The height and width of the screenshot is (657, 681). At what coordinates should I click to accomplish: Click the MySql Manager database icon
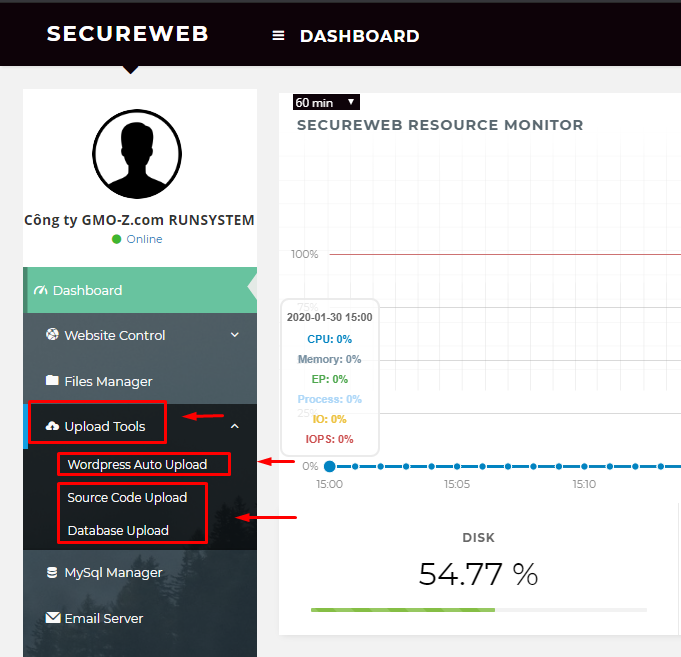52,572
